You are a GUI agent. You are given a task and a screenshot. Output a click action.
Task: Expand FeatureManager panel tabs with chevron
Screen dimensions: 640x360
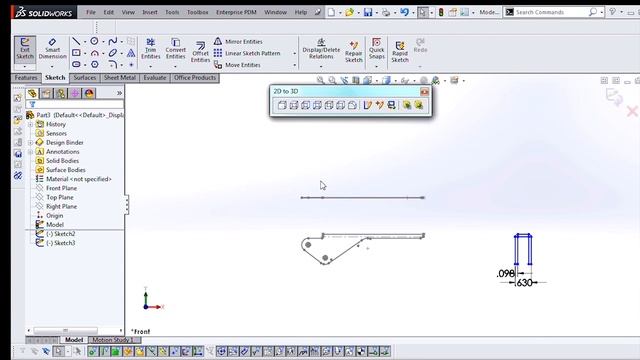click(119, 93)
